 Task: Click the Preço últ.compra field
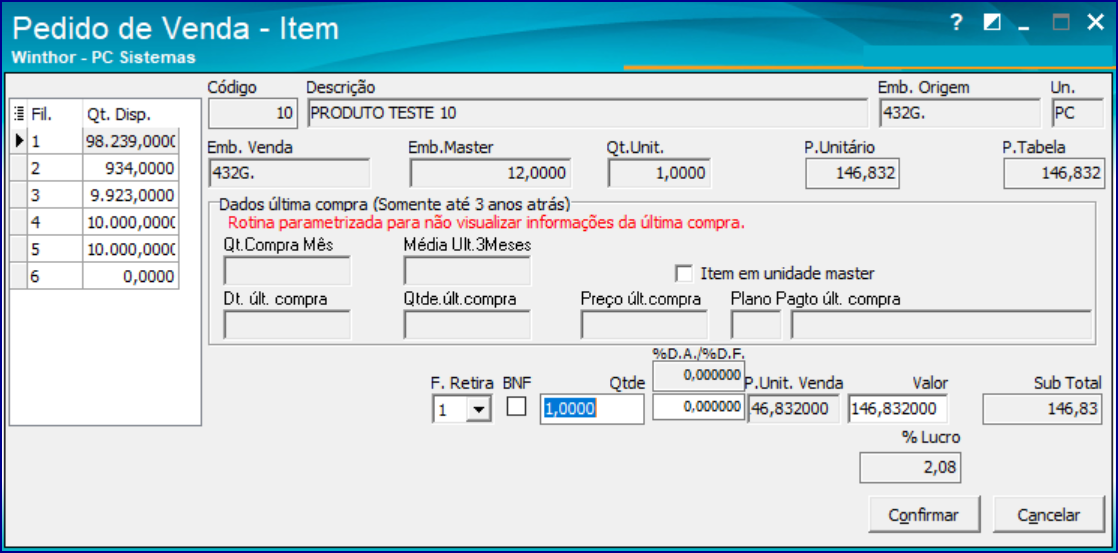pos(644,325)
